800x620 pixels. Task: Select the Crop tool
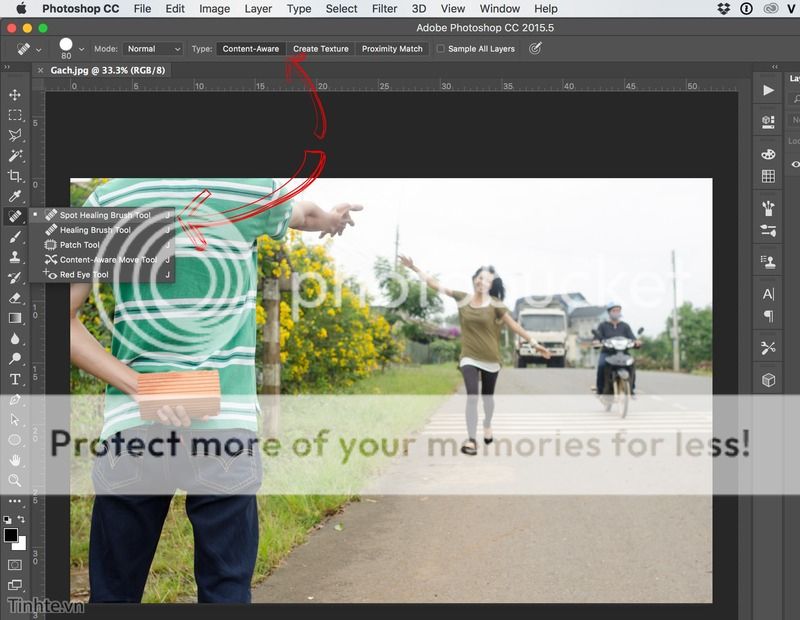(15, 175)
